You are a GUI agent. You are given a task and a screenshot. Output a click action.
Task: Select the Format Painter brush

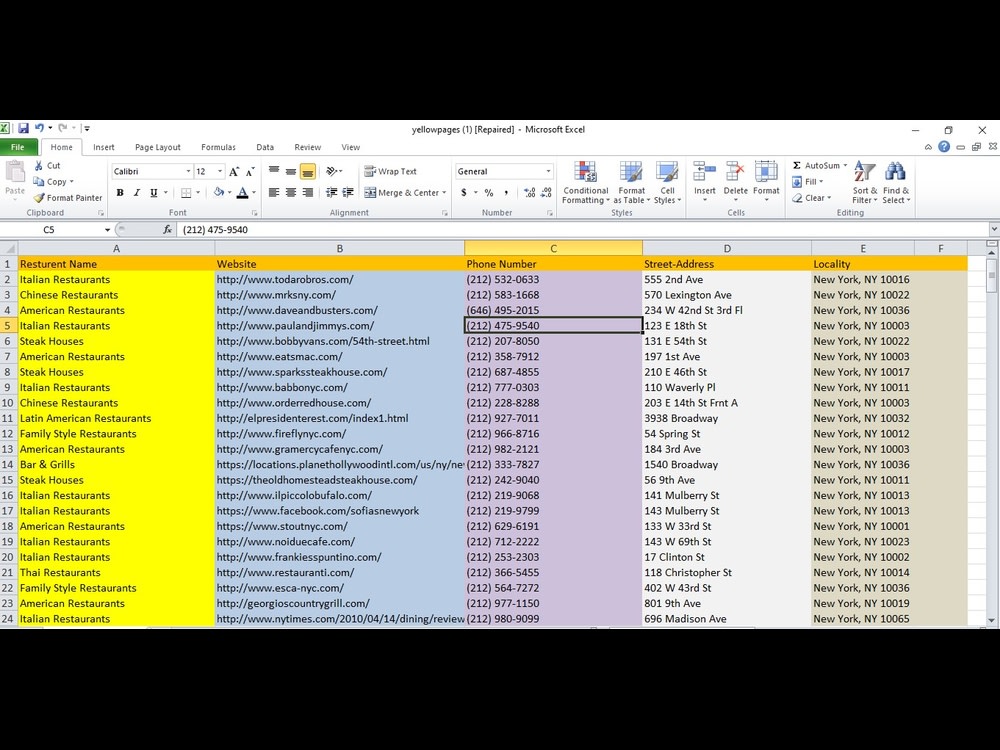click(39, 198)
